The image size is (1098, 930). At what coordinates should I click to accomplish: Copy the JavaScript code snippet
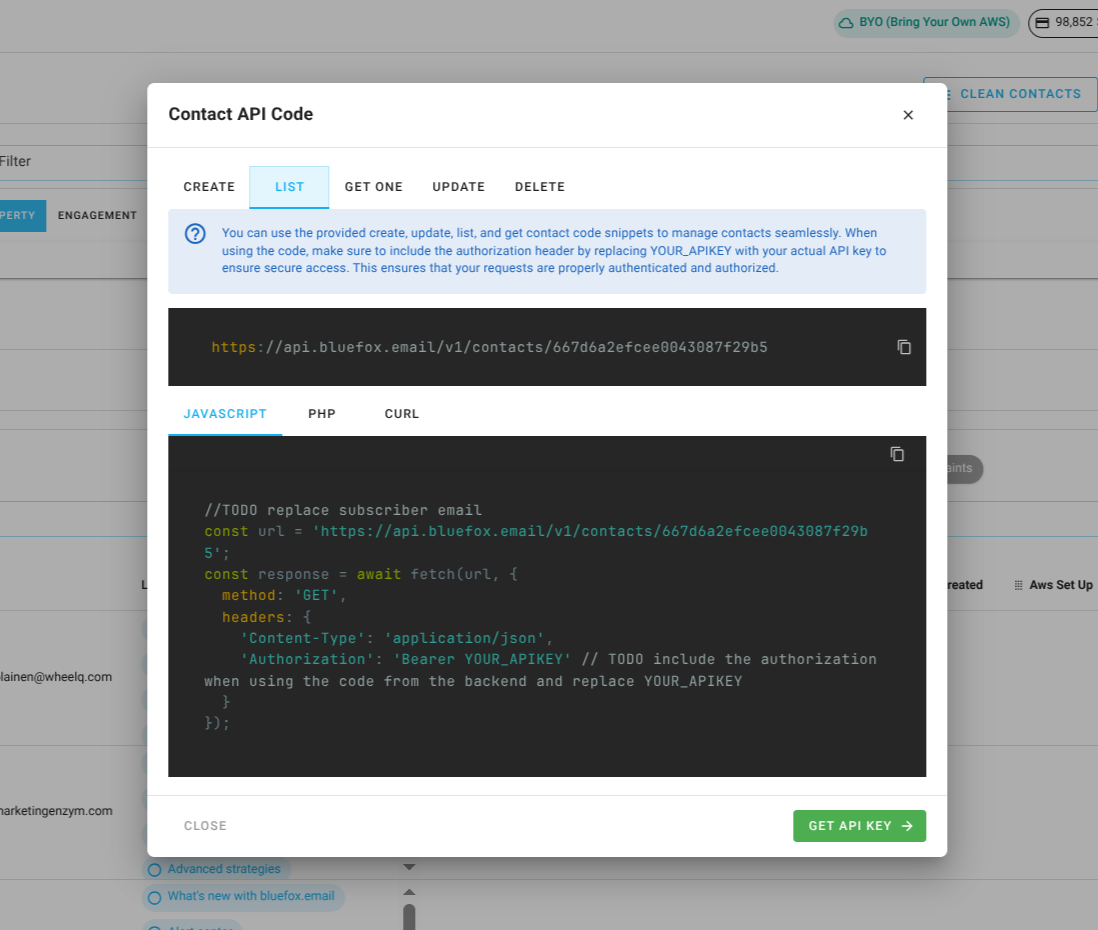[x=897, y=453]
